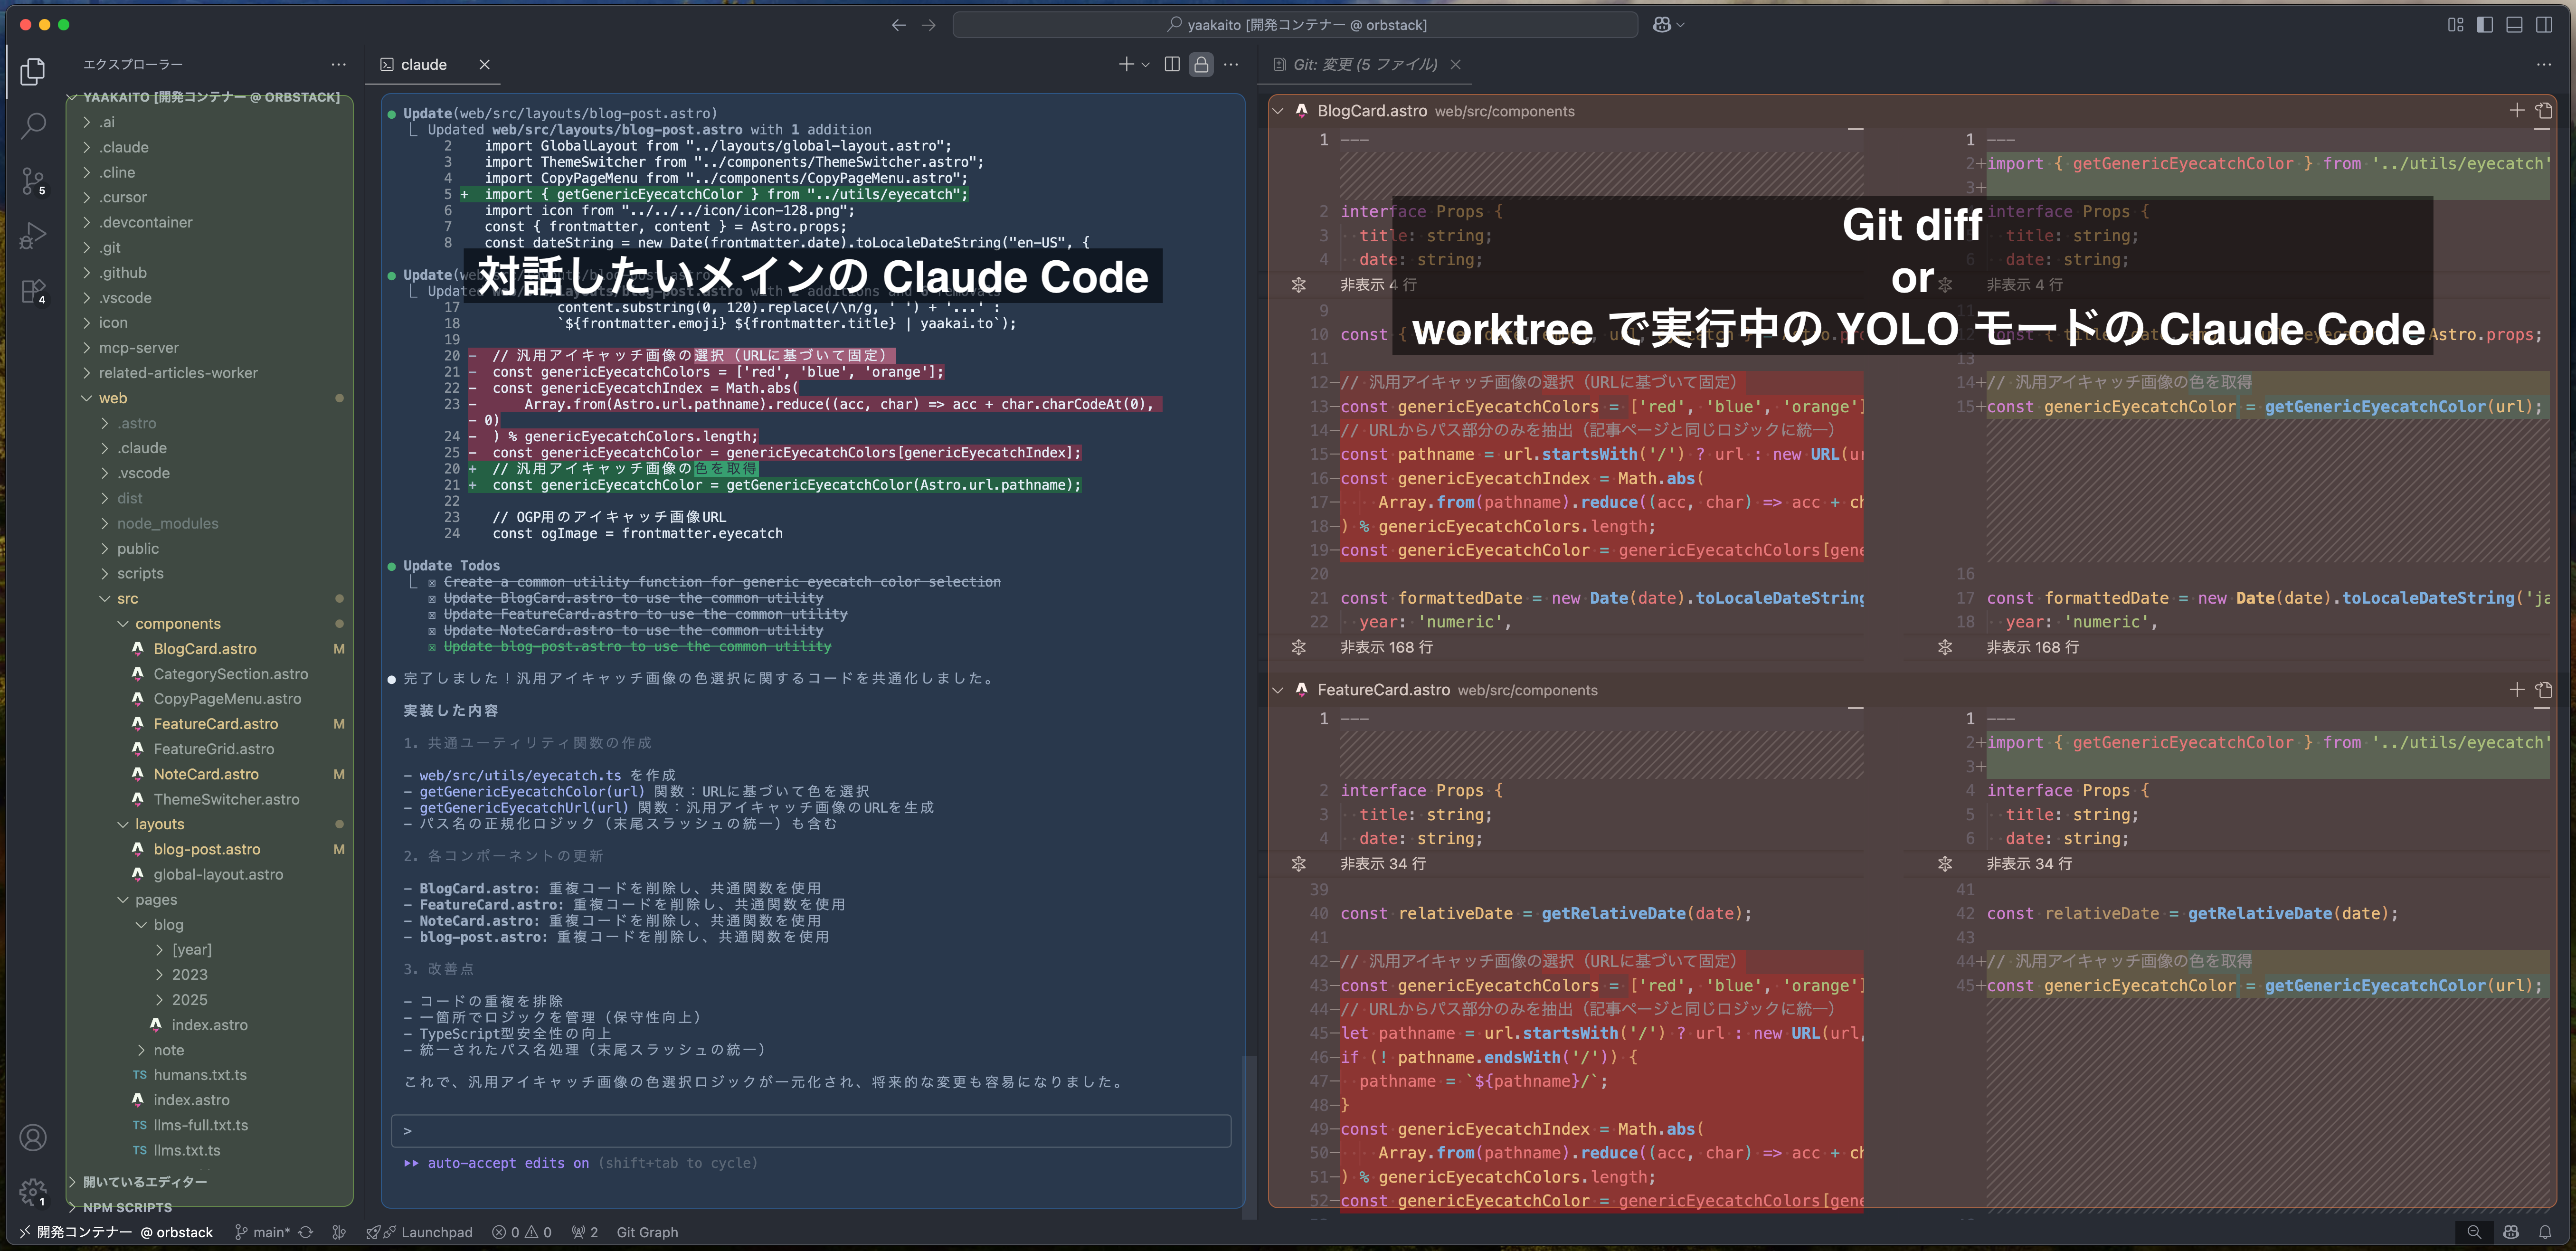
Task: Open NoteCard.astro in explorer tree
Action: (206, 774)
